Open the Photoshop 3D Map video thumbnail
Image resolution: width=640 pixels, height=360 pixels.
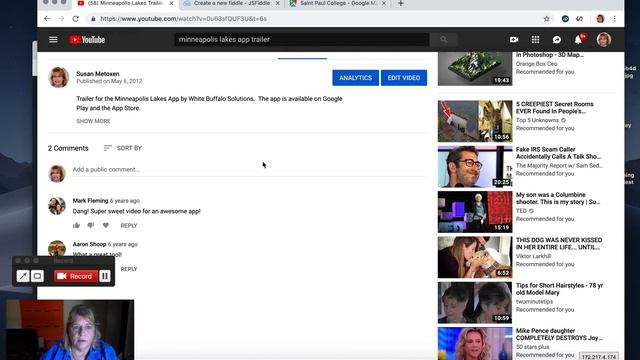coord(475,69)
